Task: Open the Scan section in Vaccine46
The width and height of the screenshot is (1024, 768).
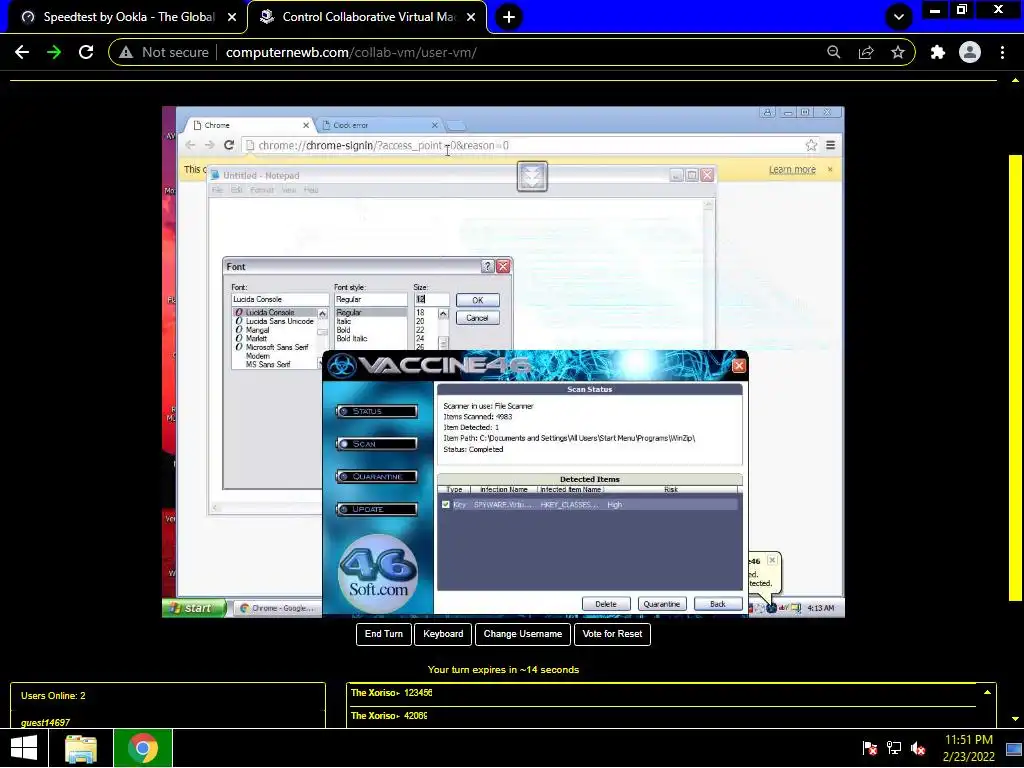Action: coord(377,443)
